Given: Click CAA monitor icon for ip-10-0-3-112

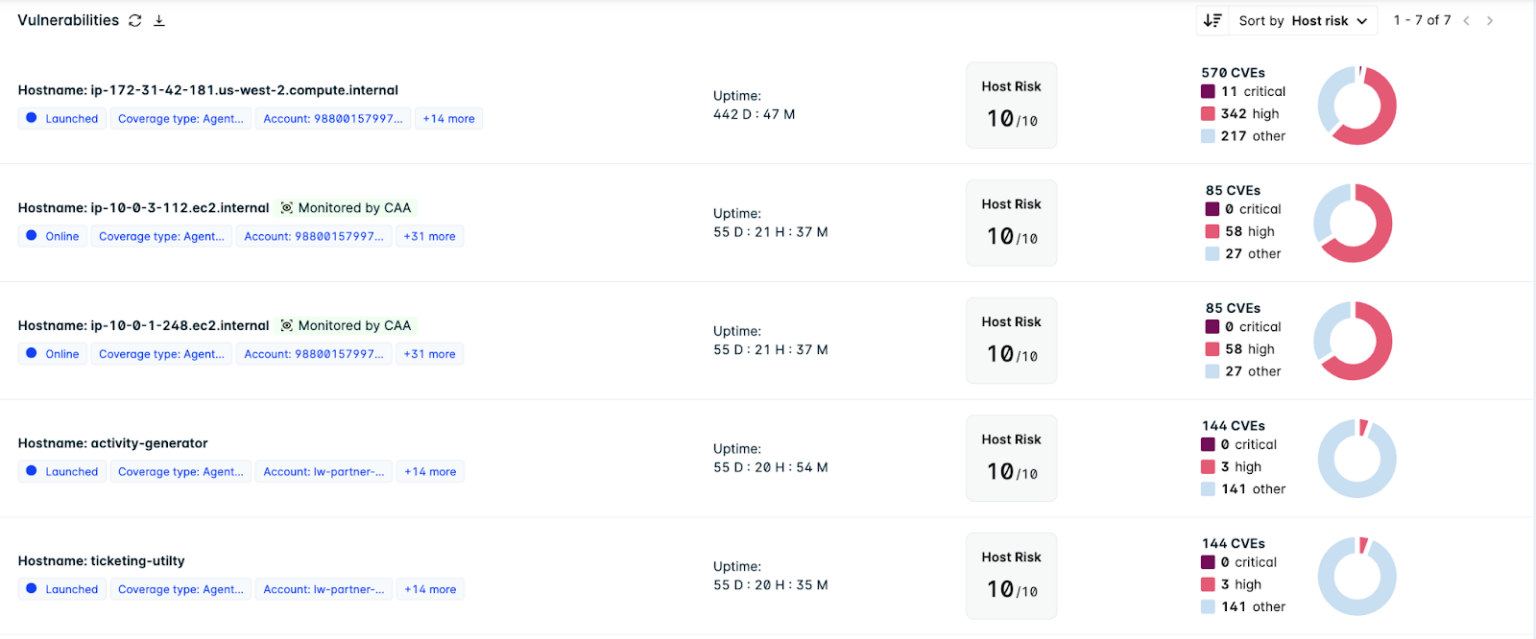Looking at the screenshot, I should point(287,208).
